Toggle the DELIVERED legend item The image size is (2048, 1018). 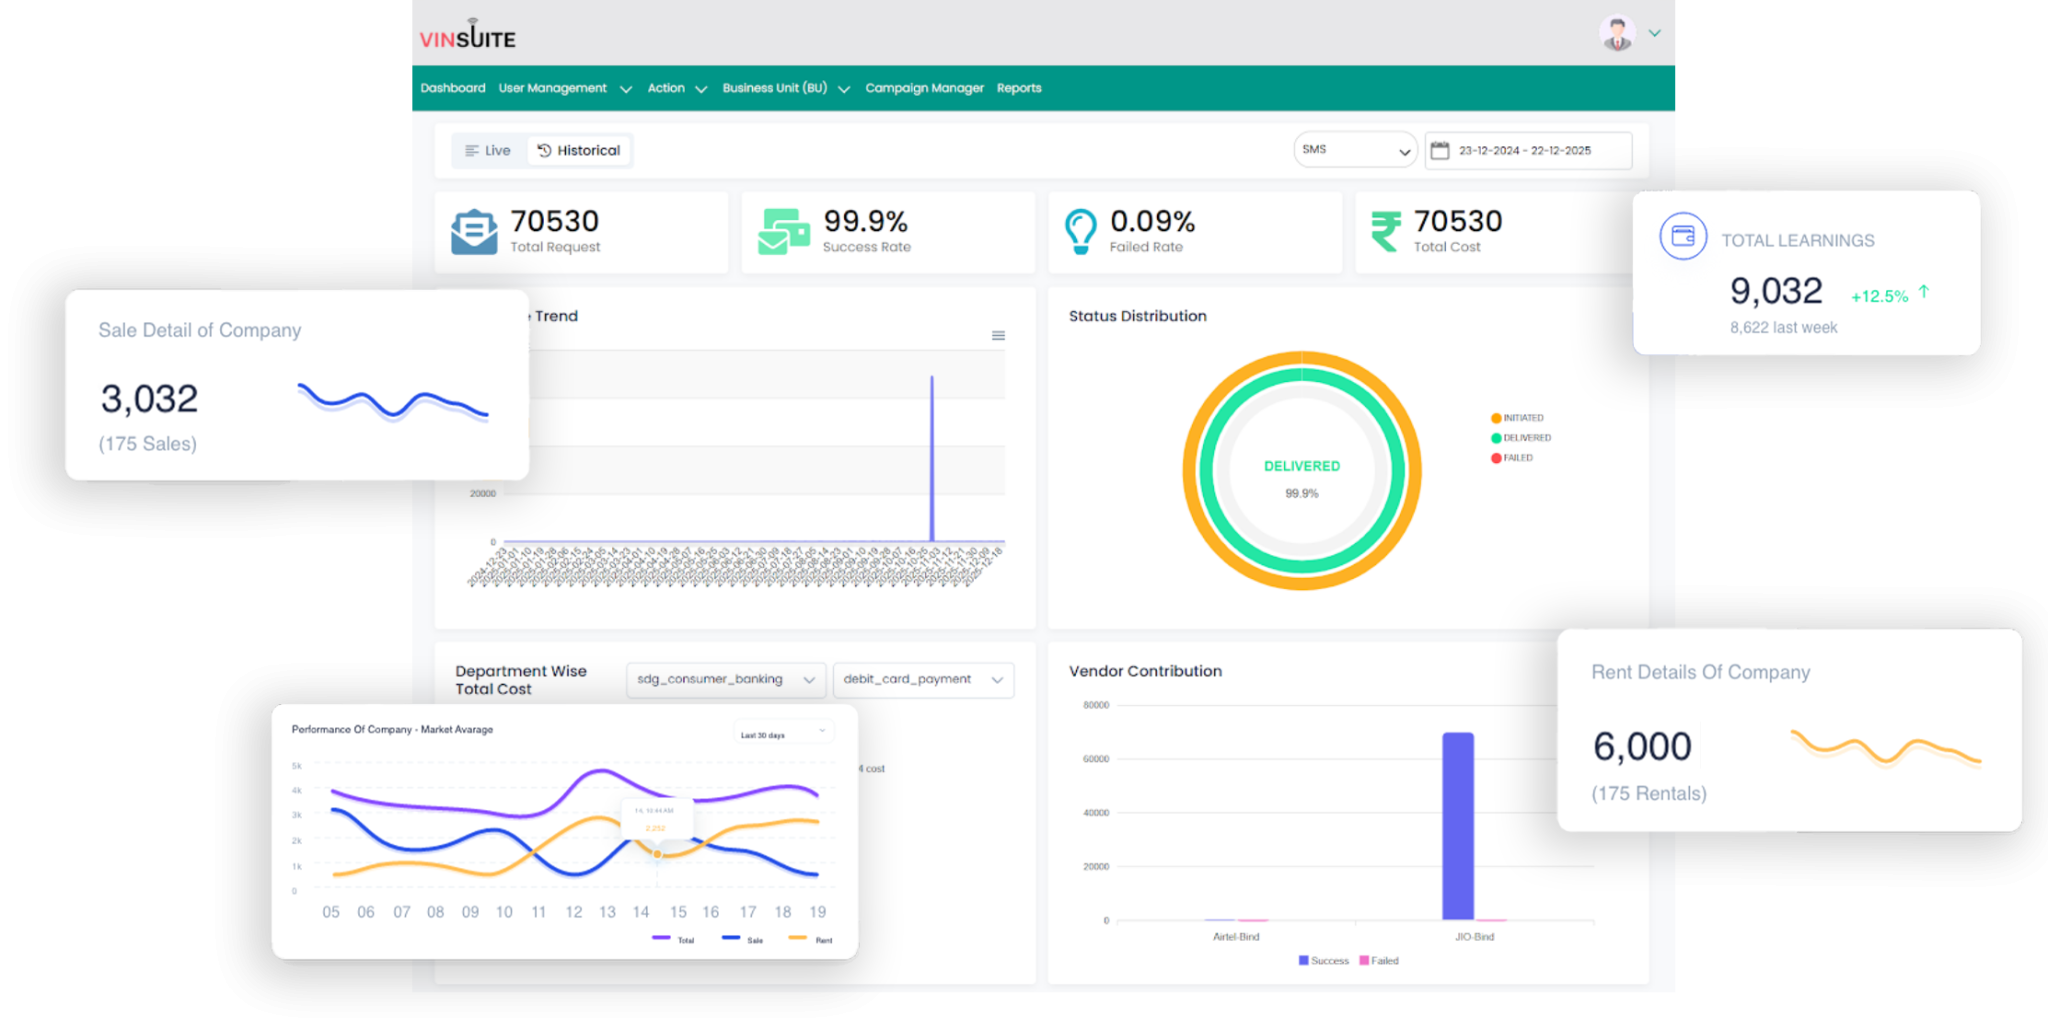point(1521,438)
